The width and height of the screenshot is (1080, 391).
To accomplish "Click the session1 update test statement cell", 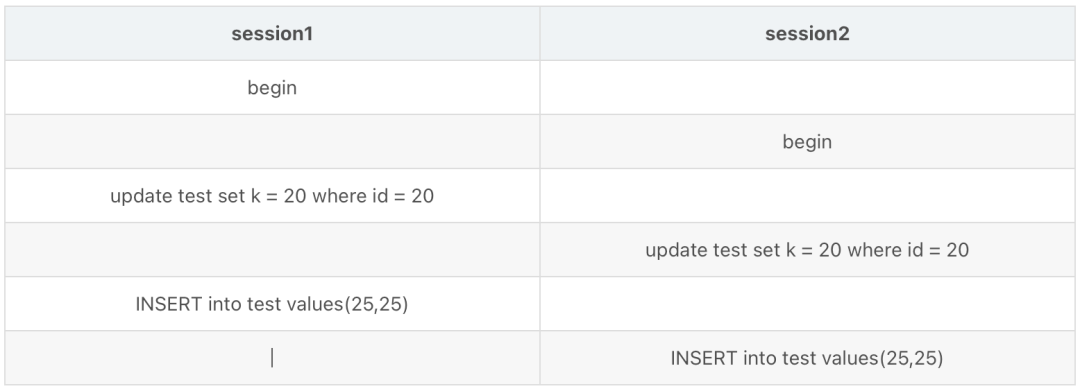I will pos(272,196).
